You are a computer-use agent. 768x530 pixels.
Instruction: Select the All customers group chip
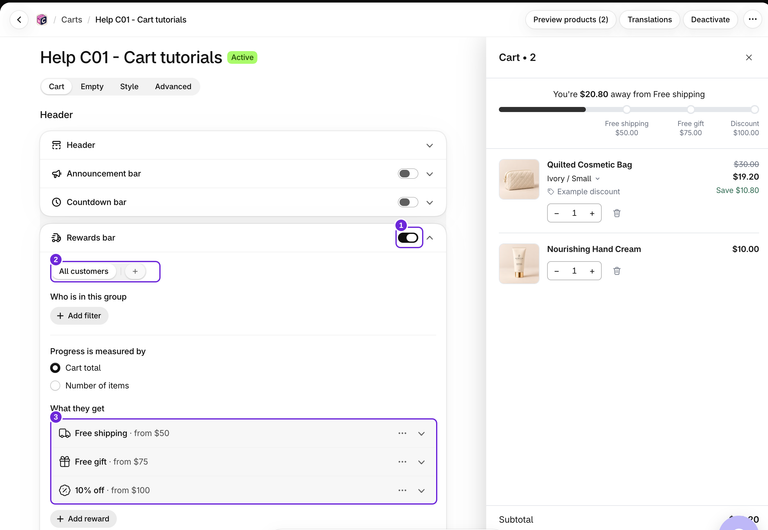pyautogui.click(x=84, y=271)
